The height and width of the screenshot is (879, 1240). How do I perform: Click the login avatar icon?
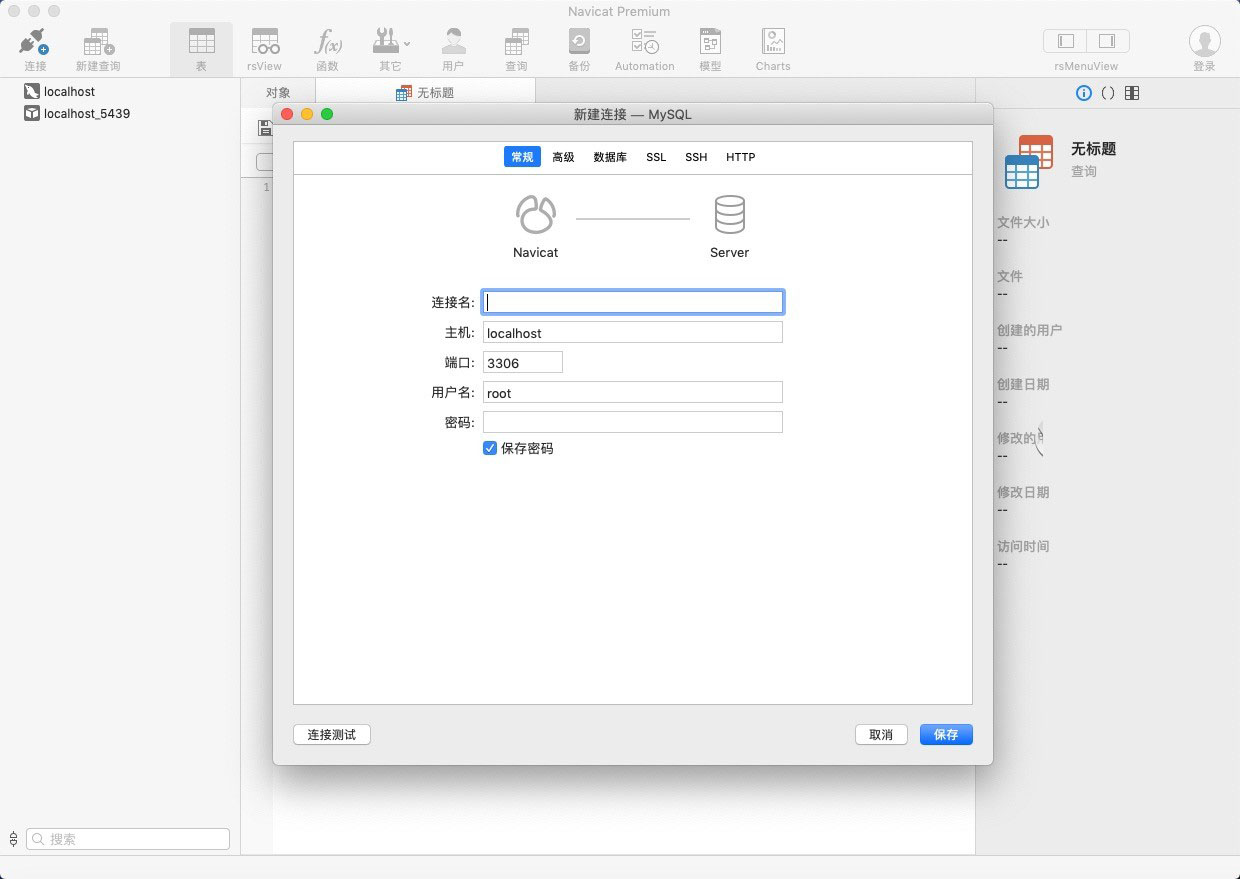coord(1204,41)
